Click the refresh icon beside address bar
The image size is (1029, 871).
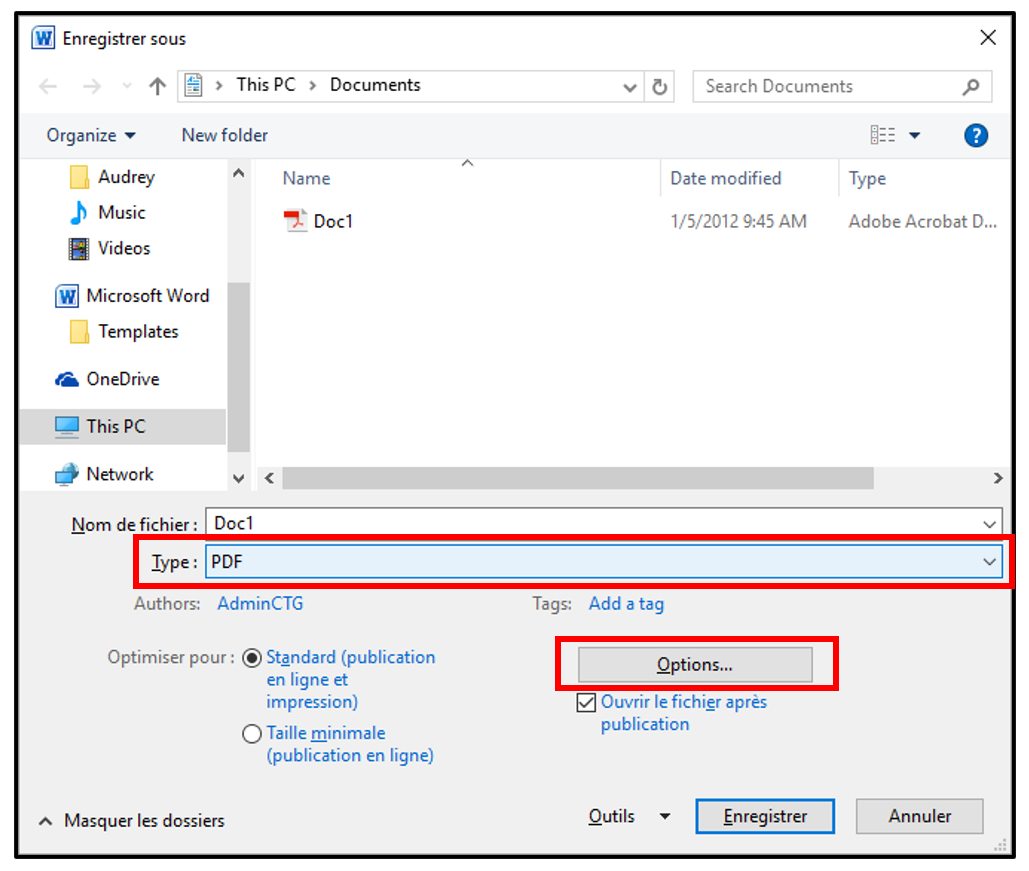(x=659, y=87)
